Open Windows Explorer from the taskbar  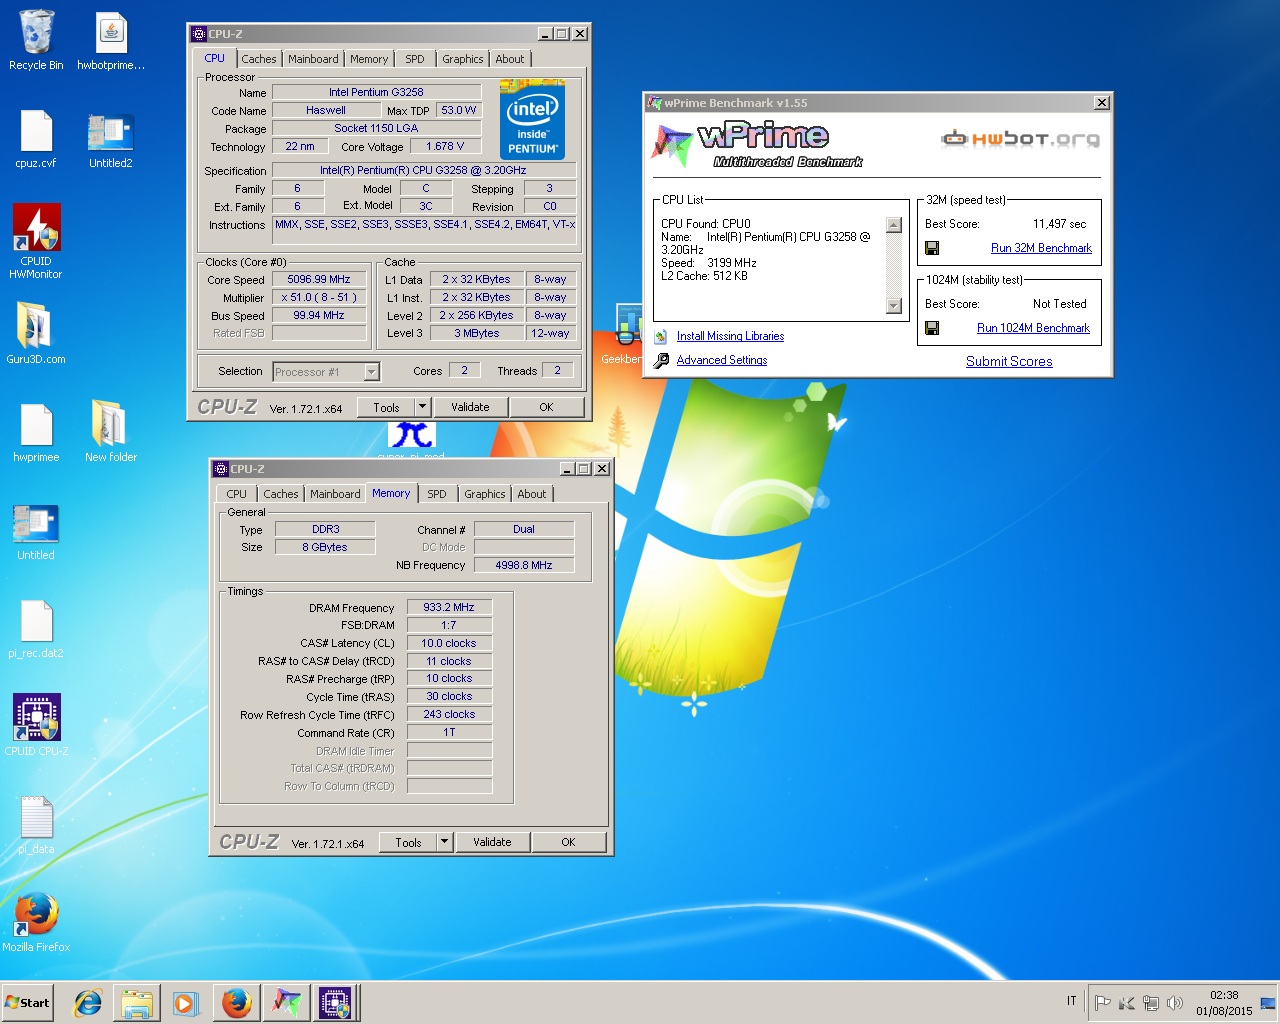tap(137, 1003)
